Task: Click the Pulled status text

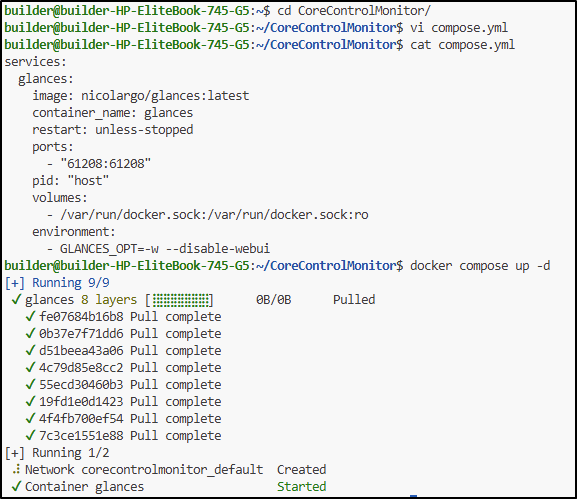Action: tap(354, 300)
